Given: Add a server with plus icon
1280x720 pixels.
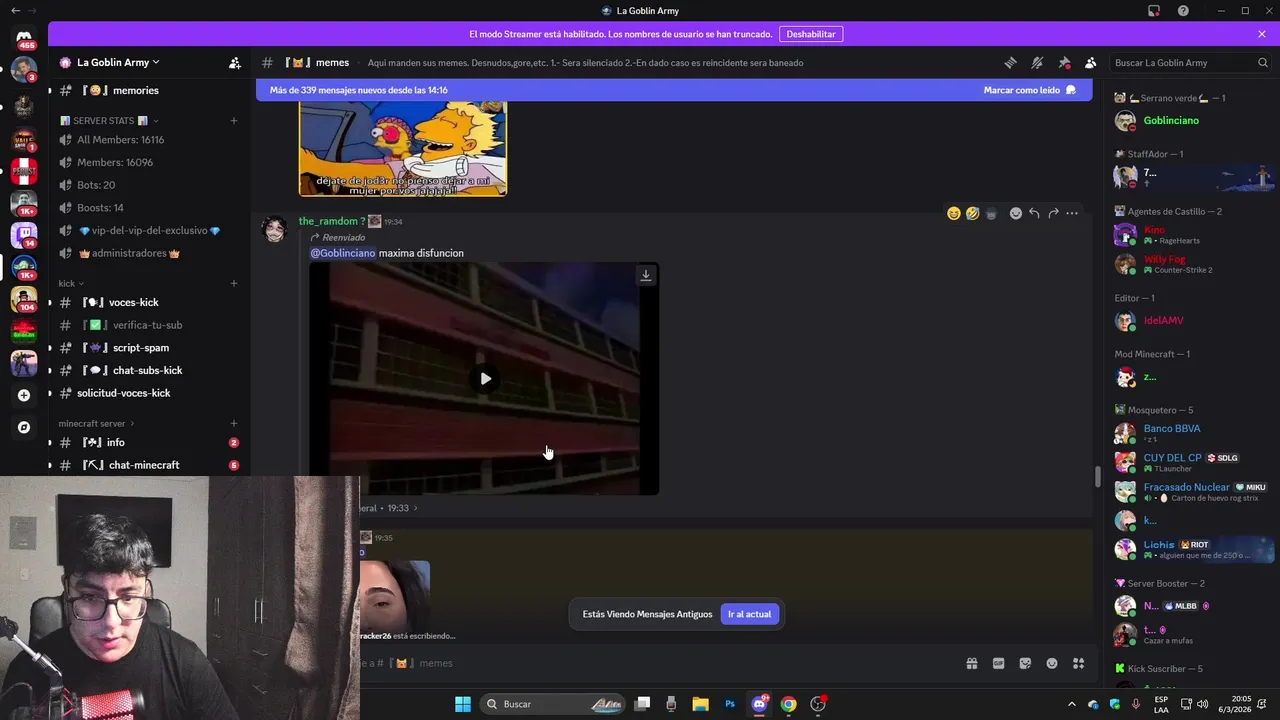Looking at the screenshot, I should [24, 395].
